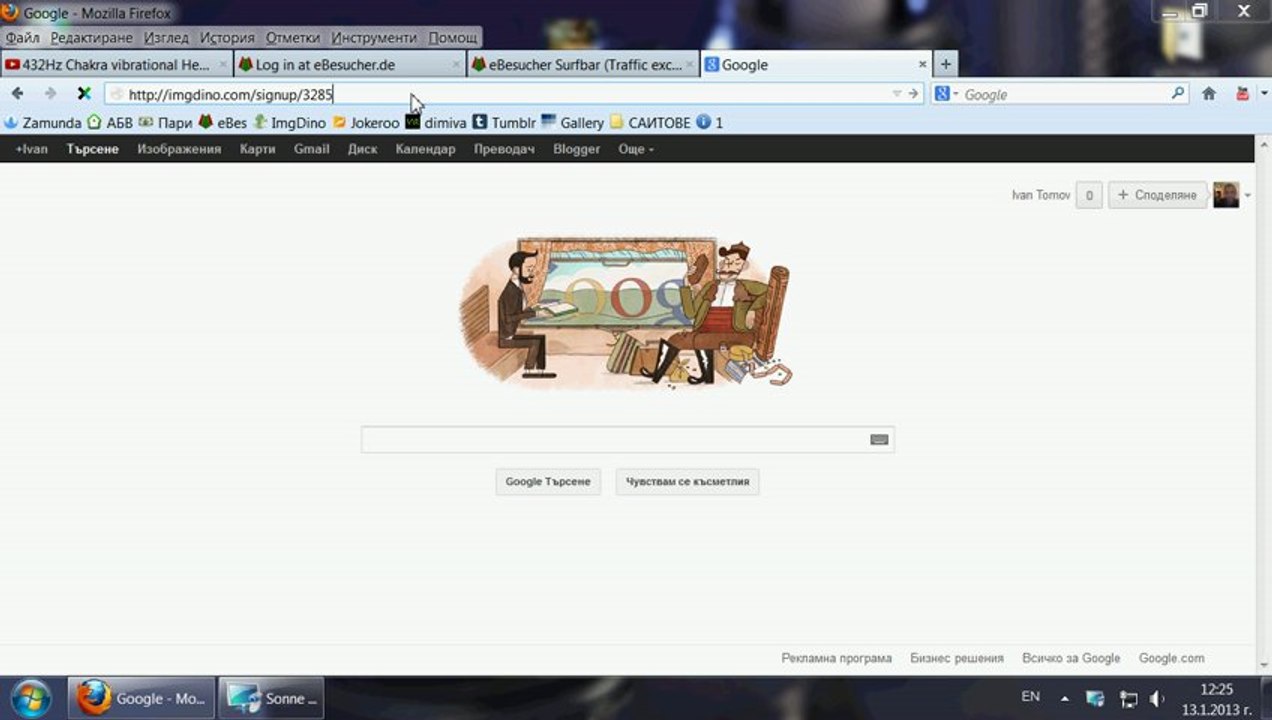The image size is (1272, 720).
Task: Click the Google doodle image
Action: coord(626,311)
